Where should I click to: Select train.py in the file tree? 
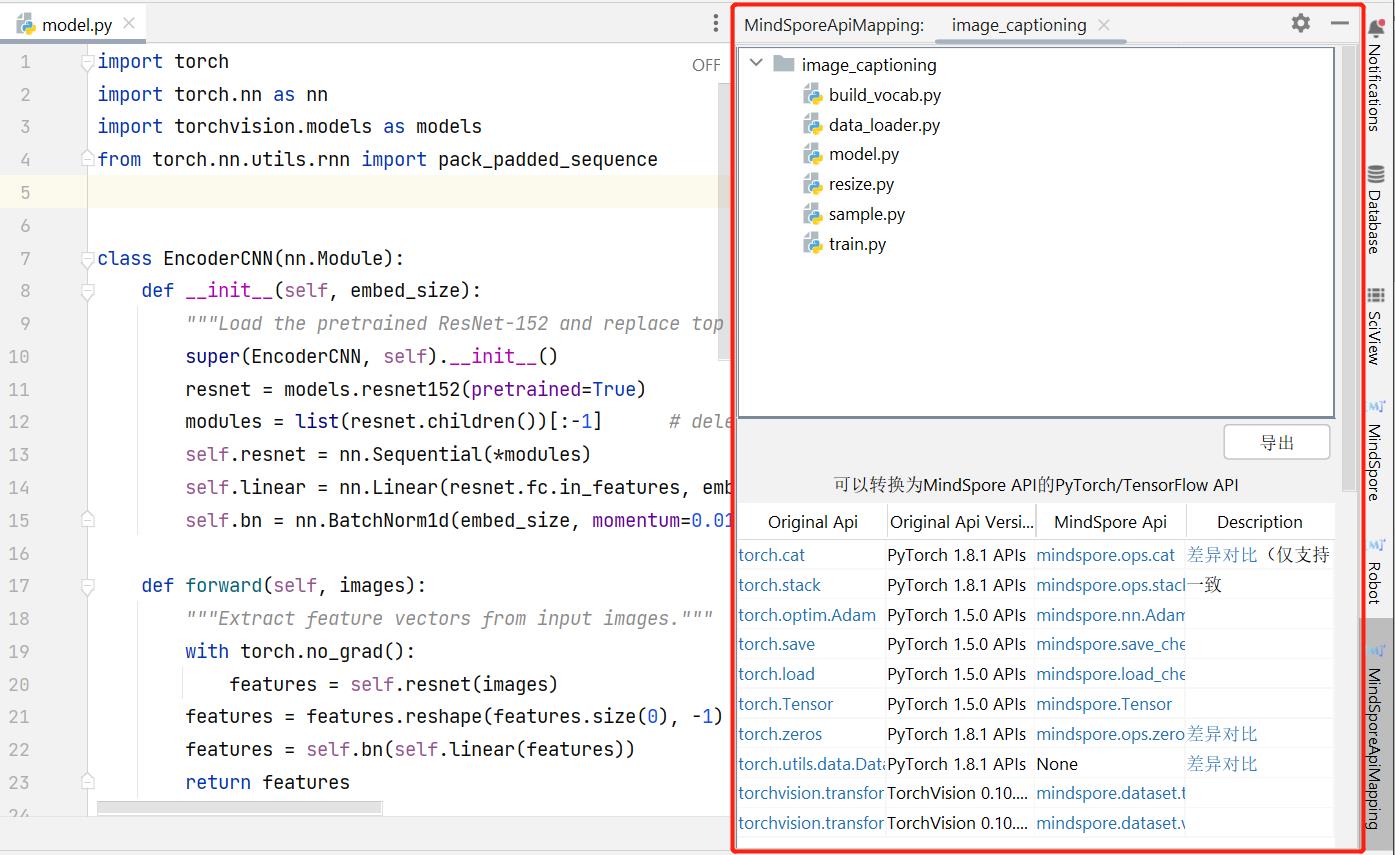tap(856, 244)
